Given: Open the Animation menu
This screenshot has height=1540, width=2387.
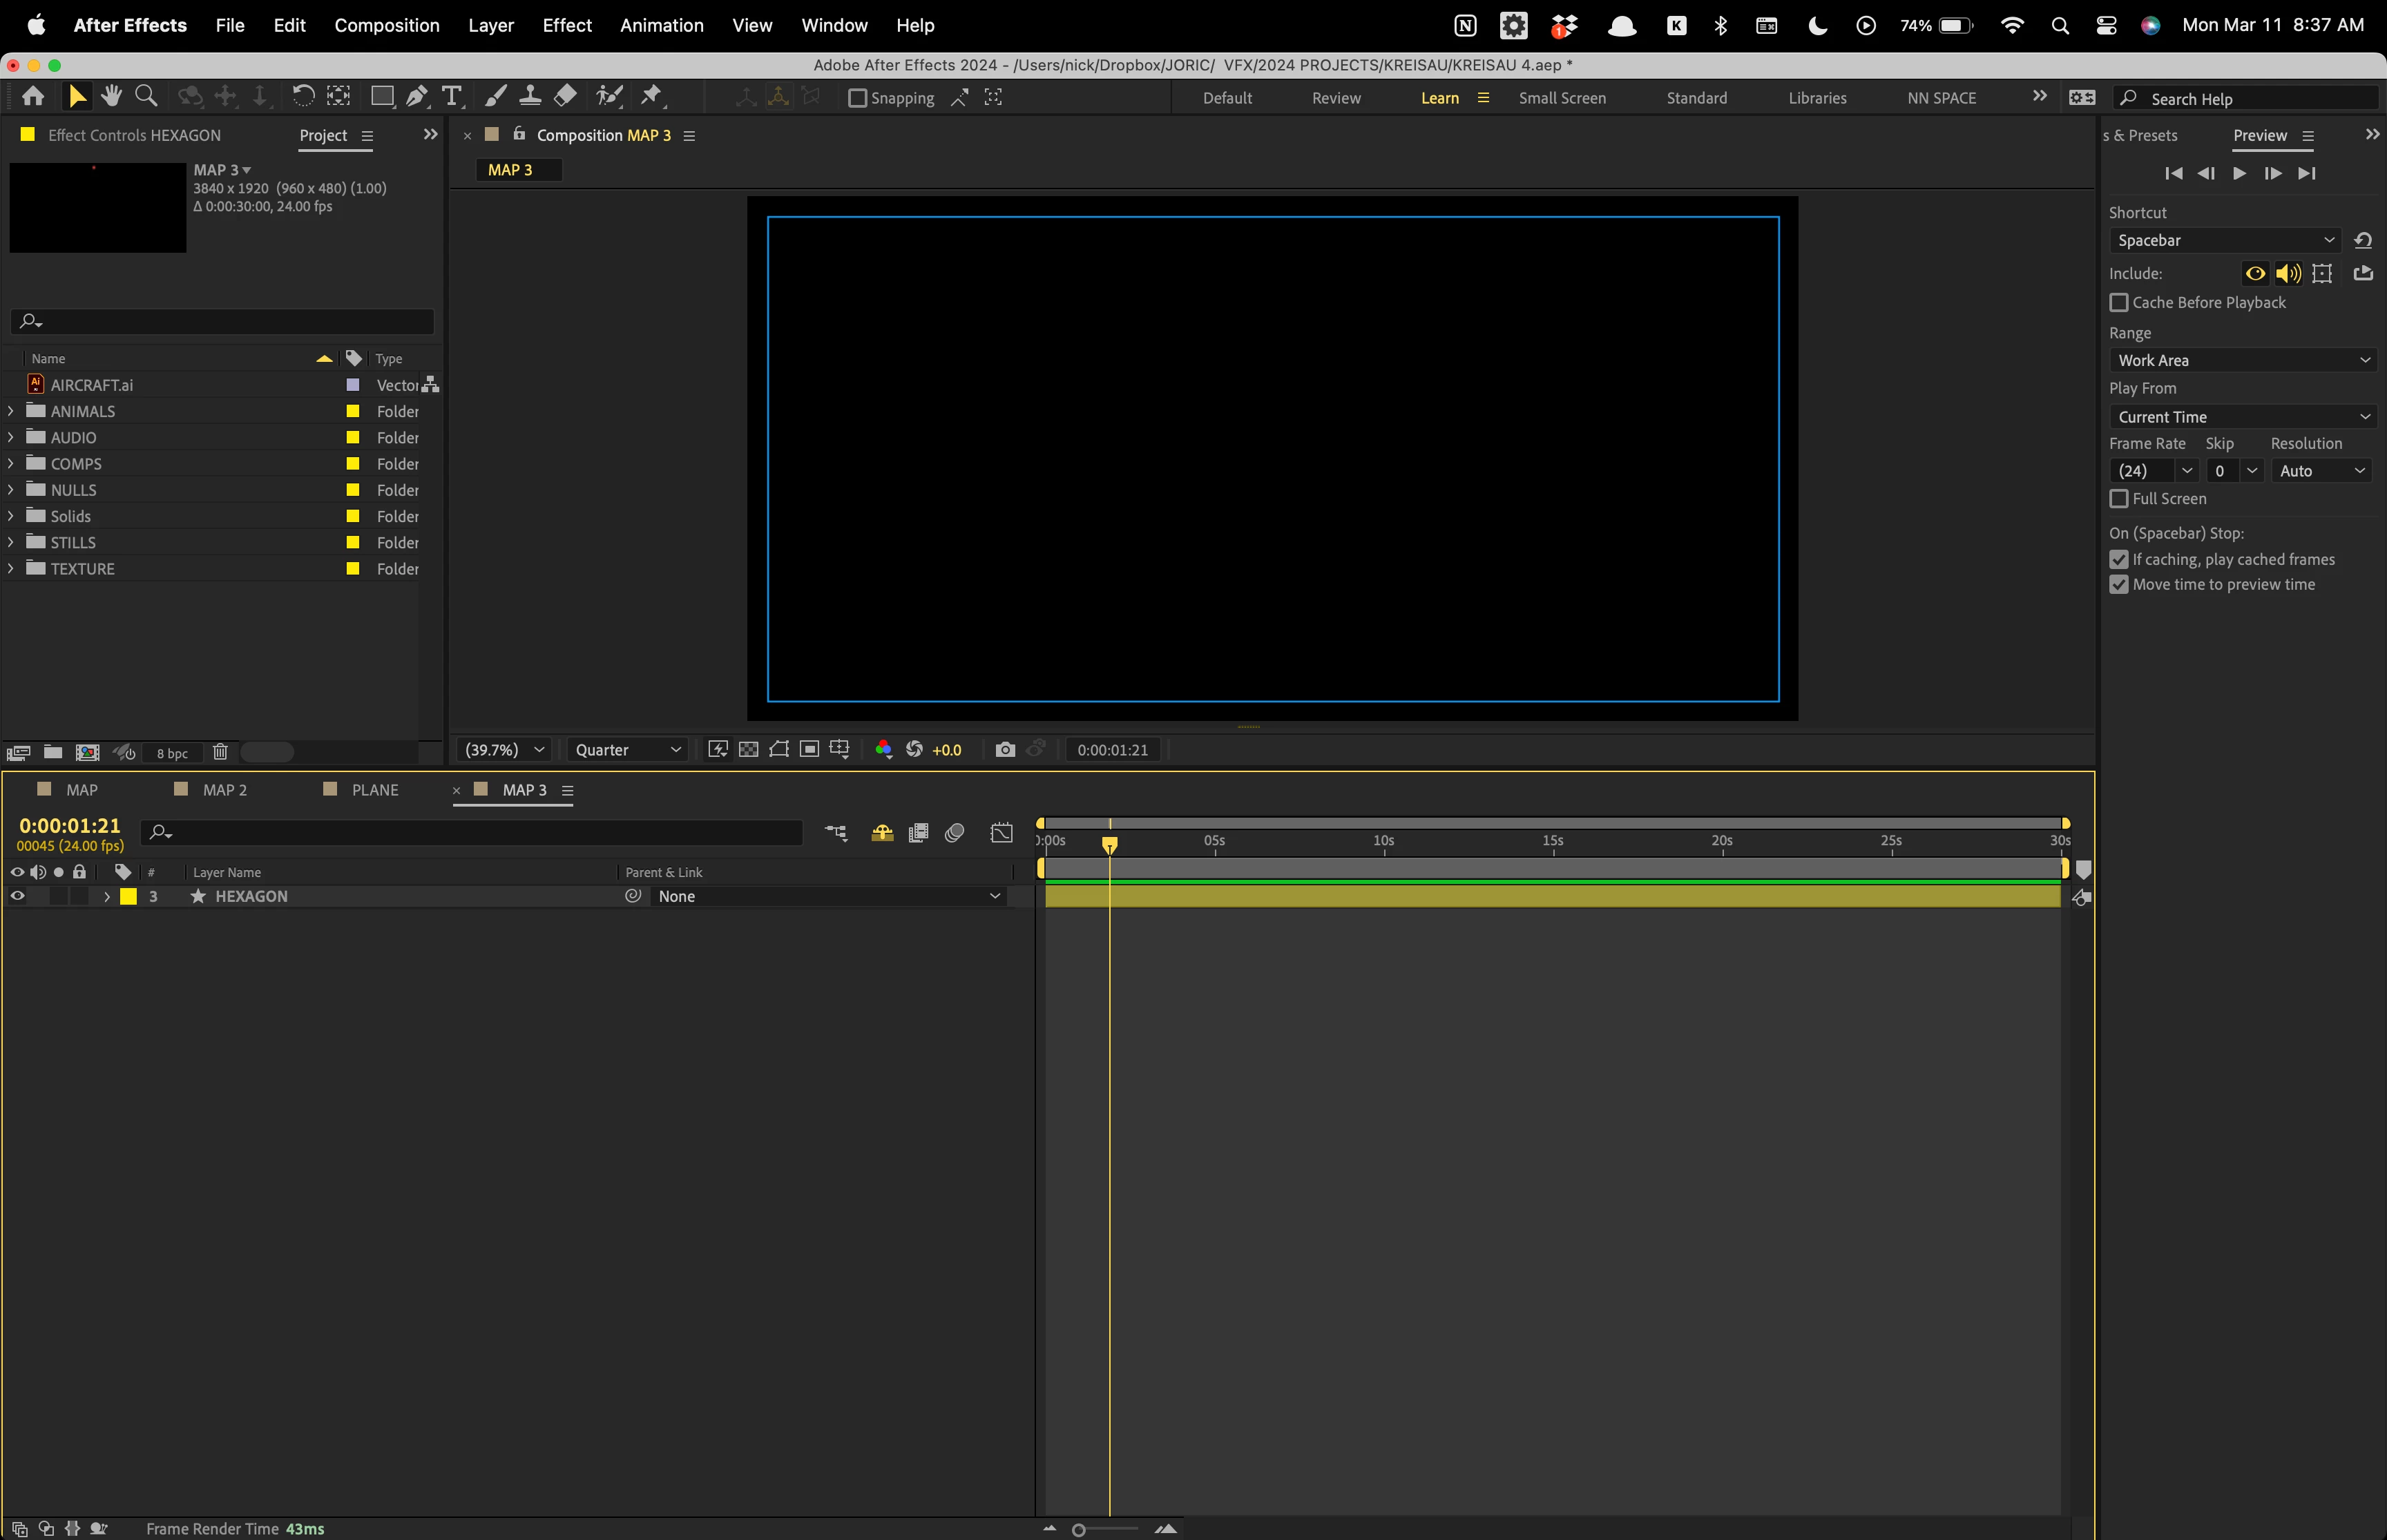Looking at the screenshot, I should click(x=661, y=25).
